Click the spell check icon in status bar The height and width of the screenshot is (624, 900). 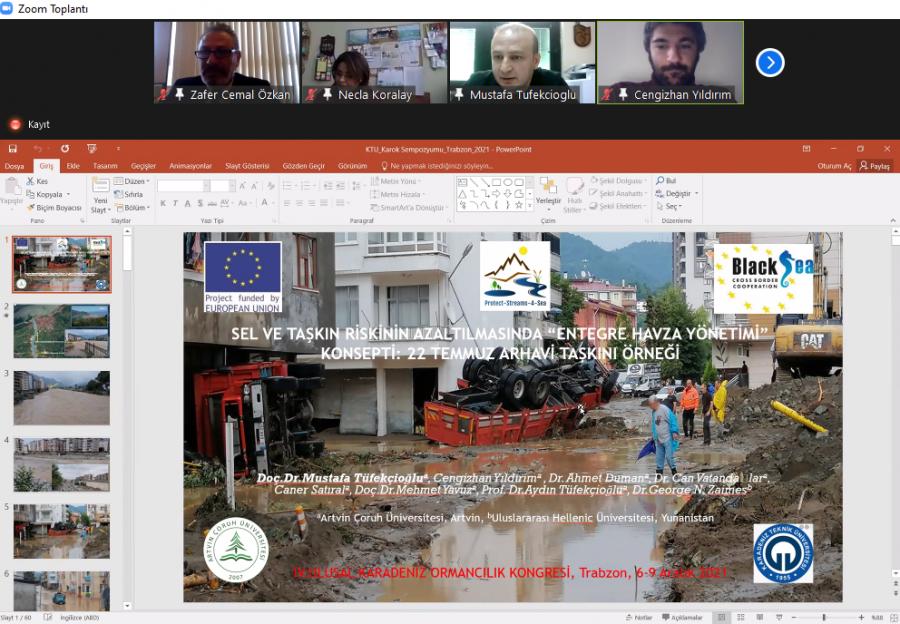(48, 618)
